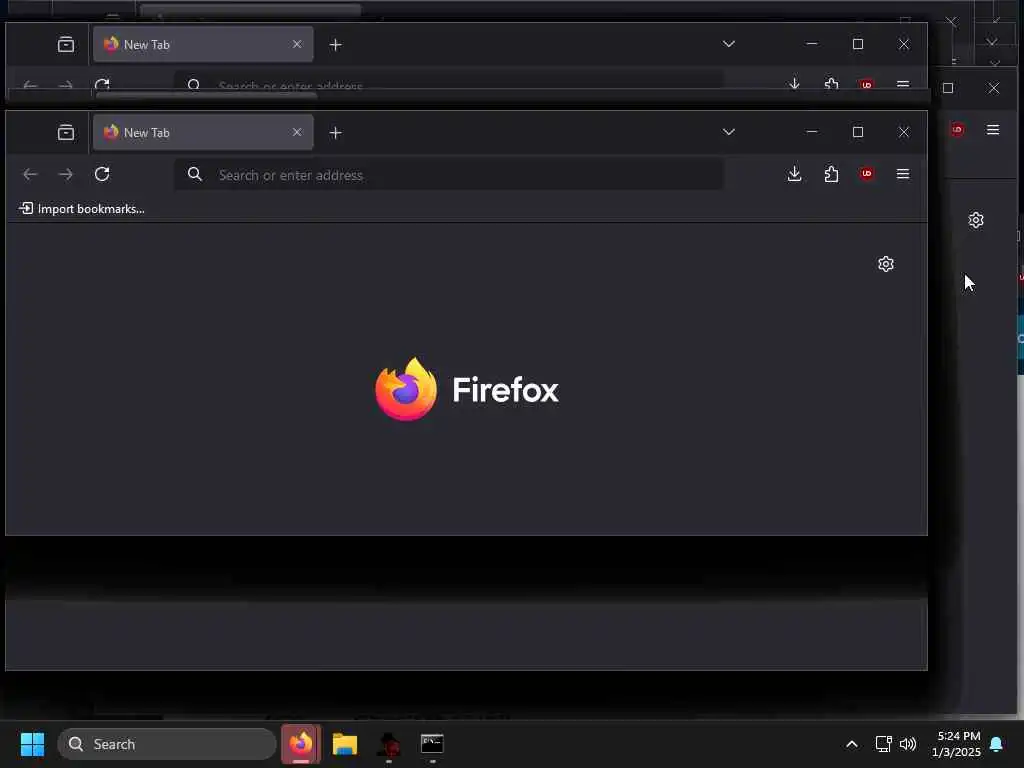This screenshot has height=768, width=1024.
Task: Close New Tab tab in second window behind
Action: (x=297, y=44)
